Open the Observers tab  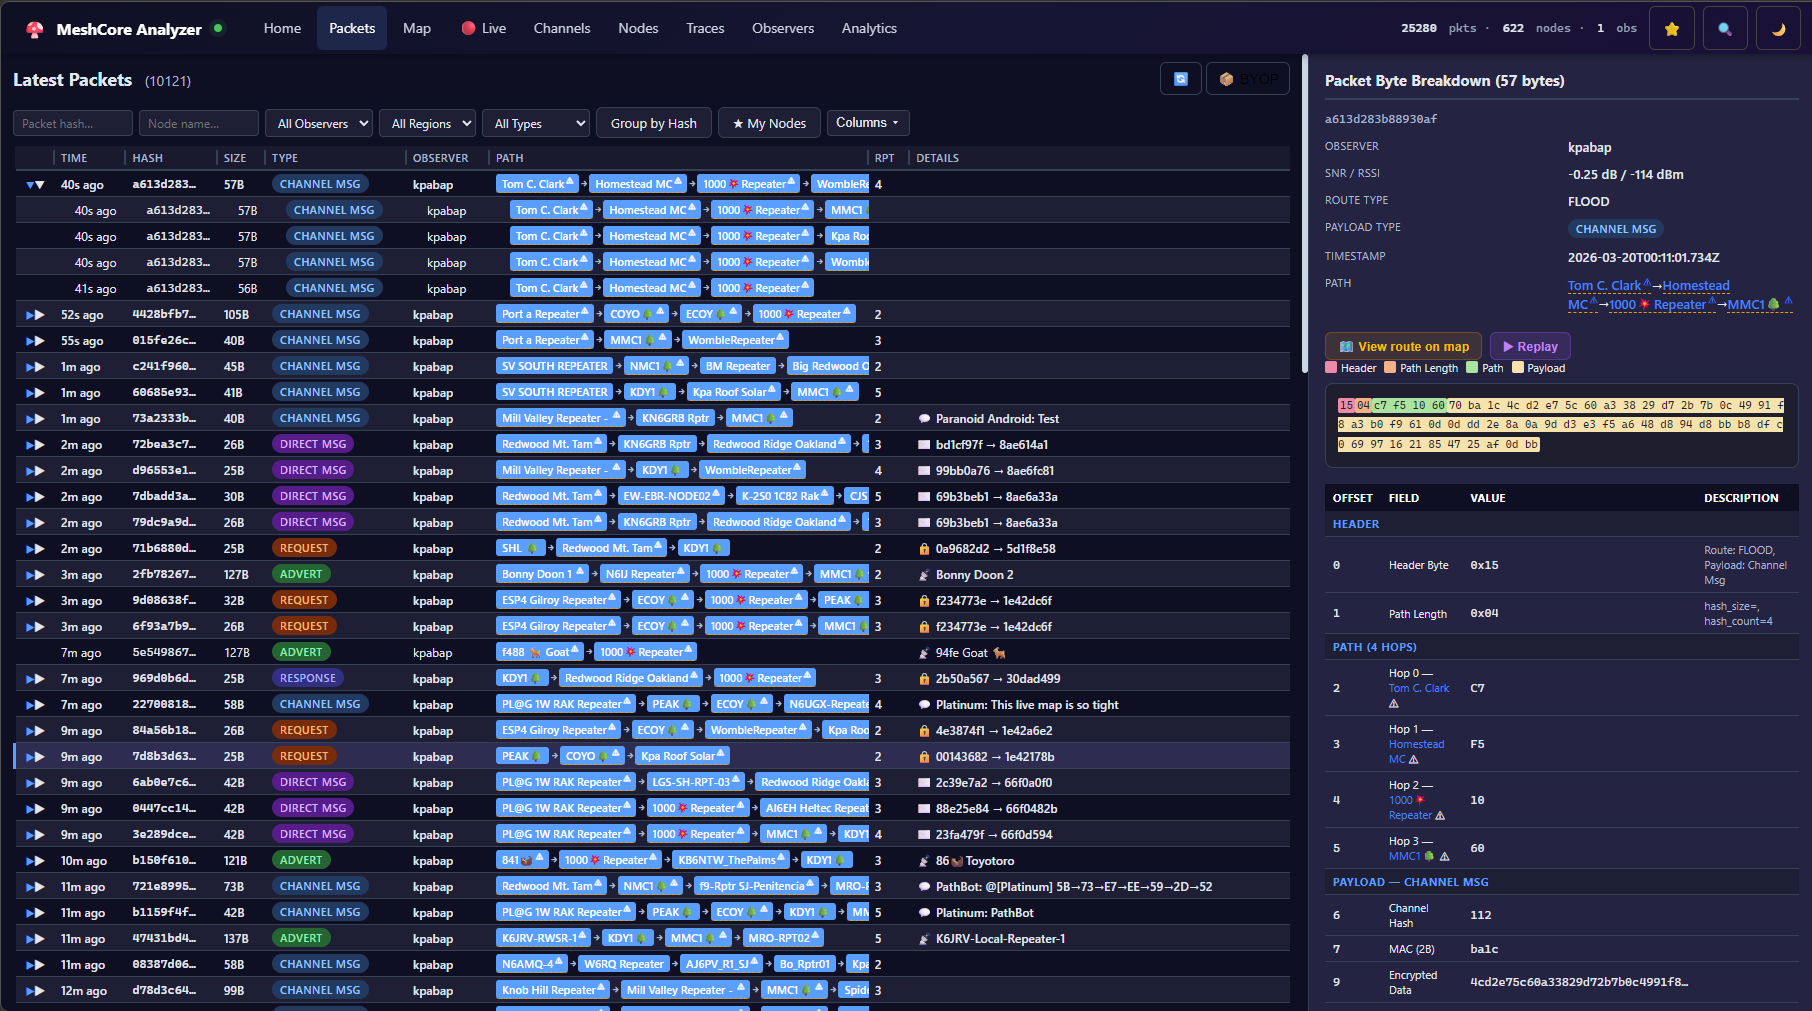click(x=782, y=28)
